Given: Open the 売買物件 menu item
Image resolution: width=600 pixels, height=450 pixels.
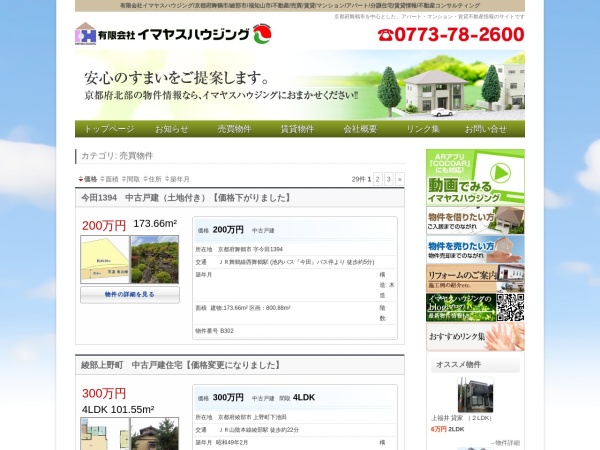Looking at the screenshot, I should click(234, 129).
